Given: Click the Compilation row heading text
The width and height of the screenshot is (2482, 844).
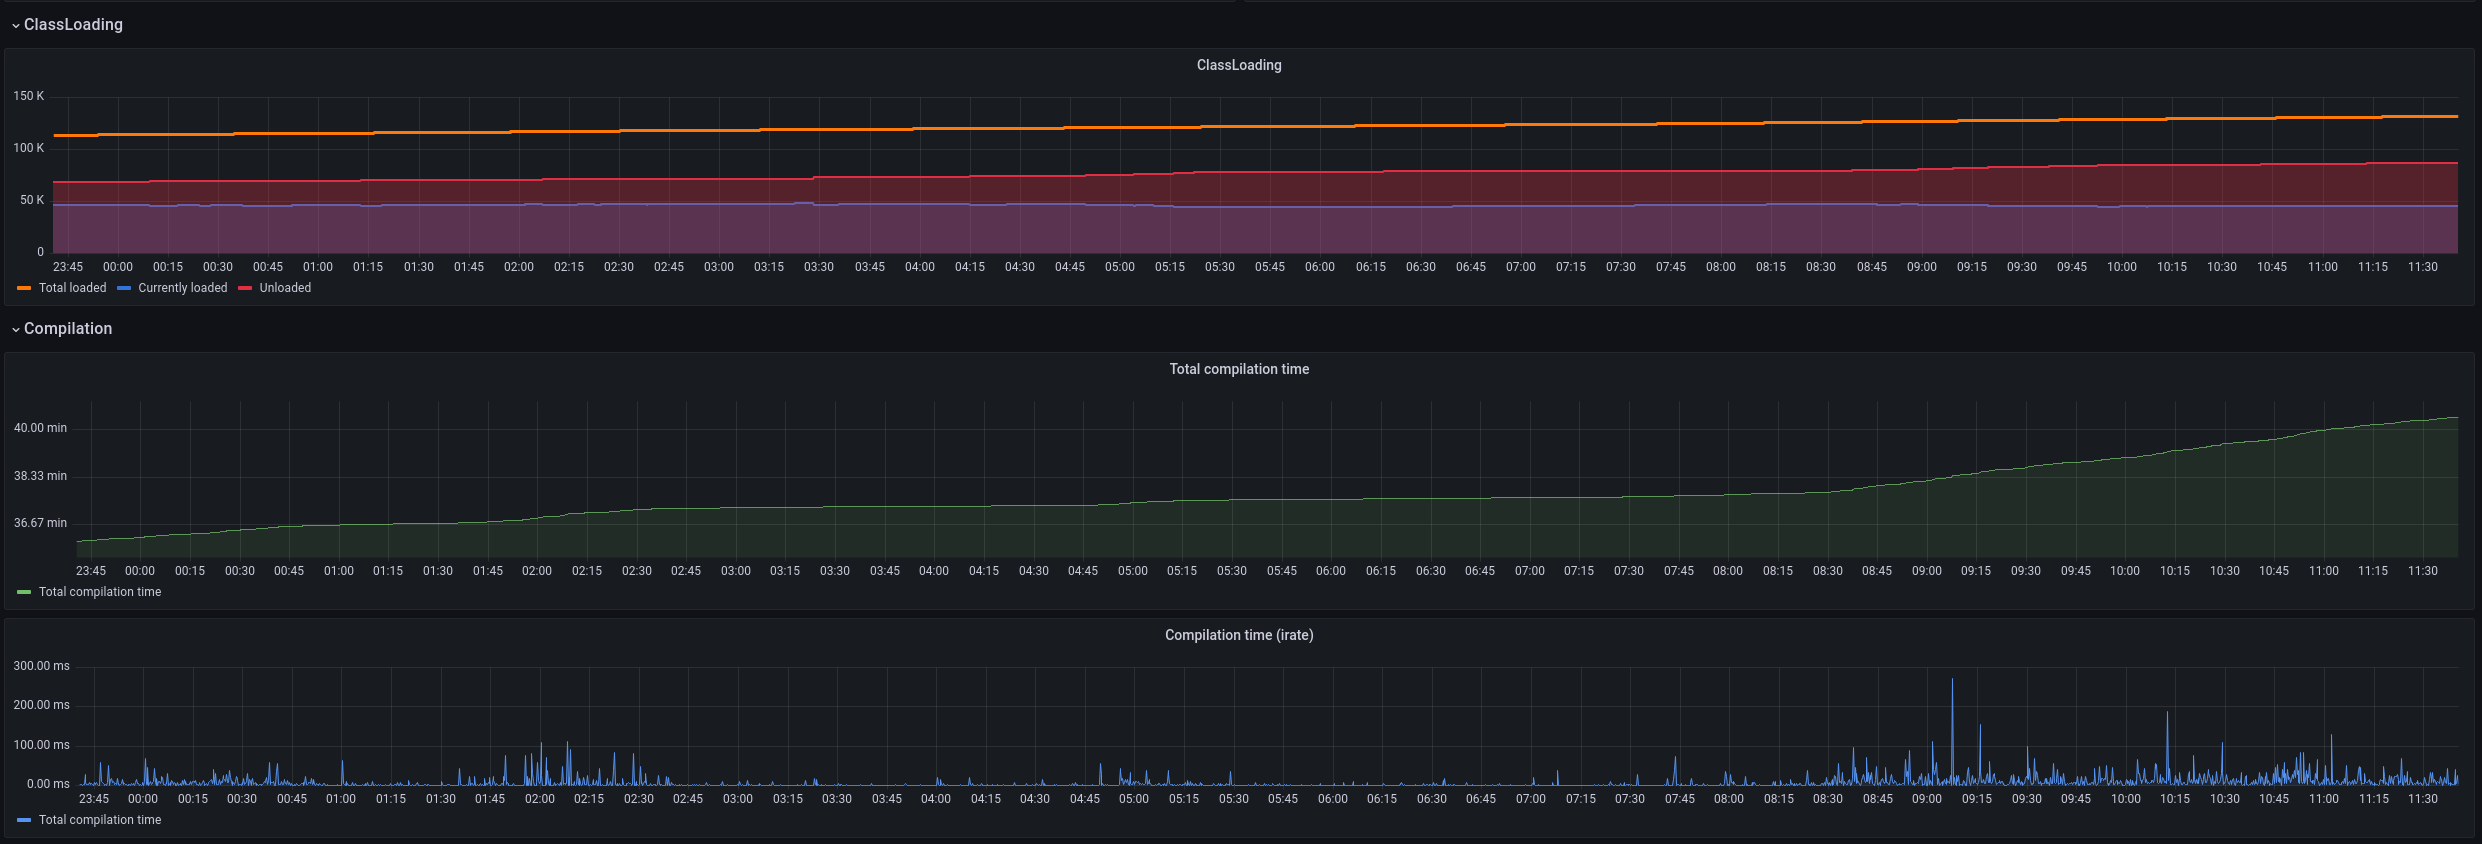Looking at the screenshot, I should pos(68,329).
